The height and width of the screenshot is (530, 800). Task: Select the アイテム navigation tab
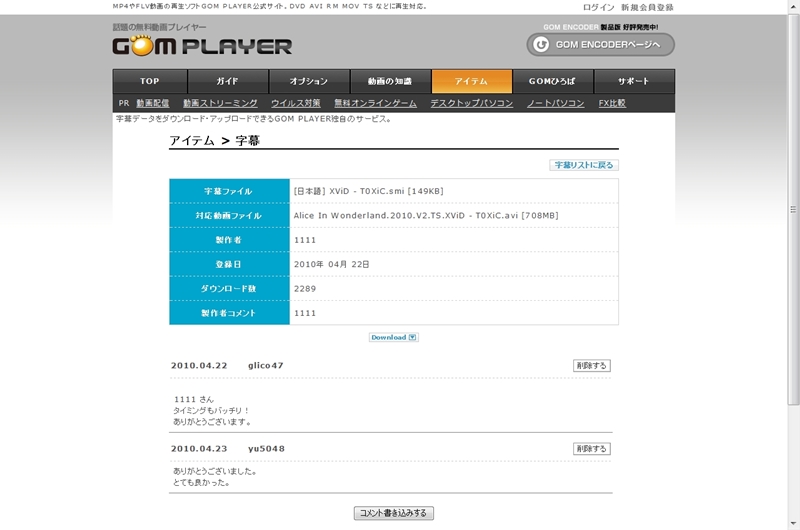(471, 81)
